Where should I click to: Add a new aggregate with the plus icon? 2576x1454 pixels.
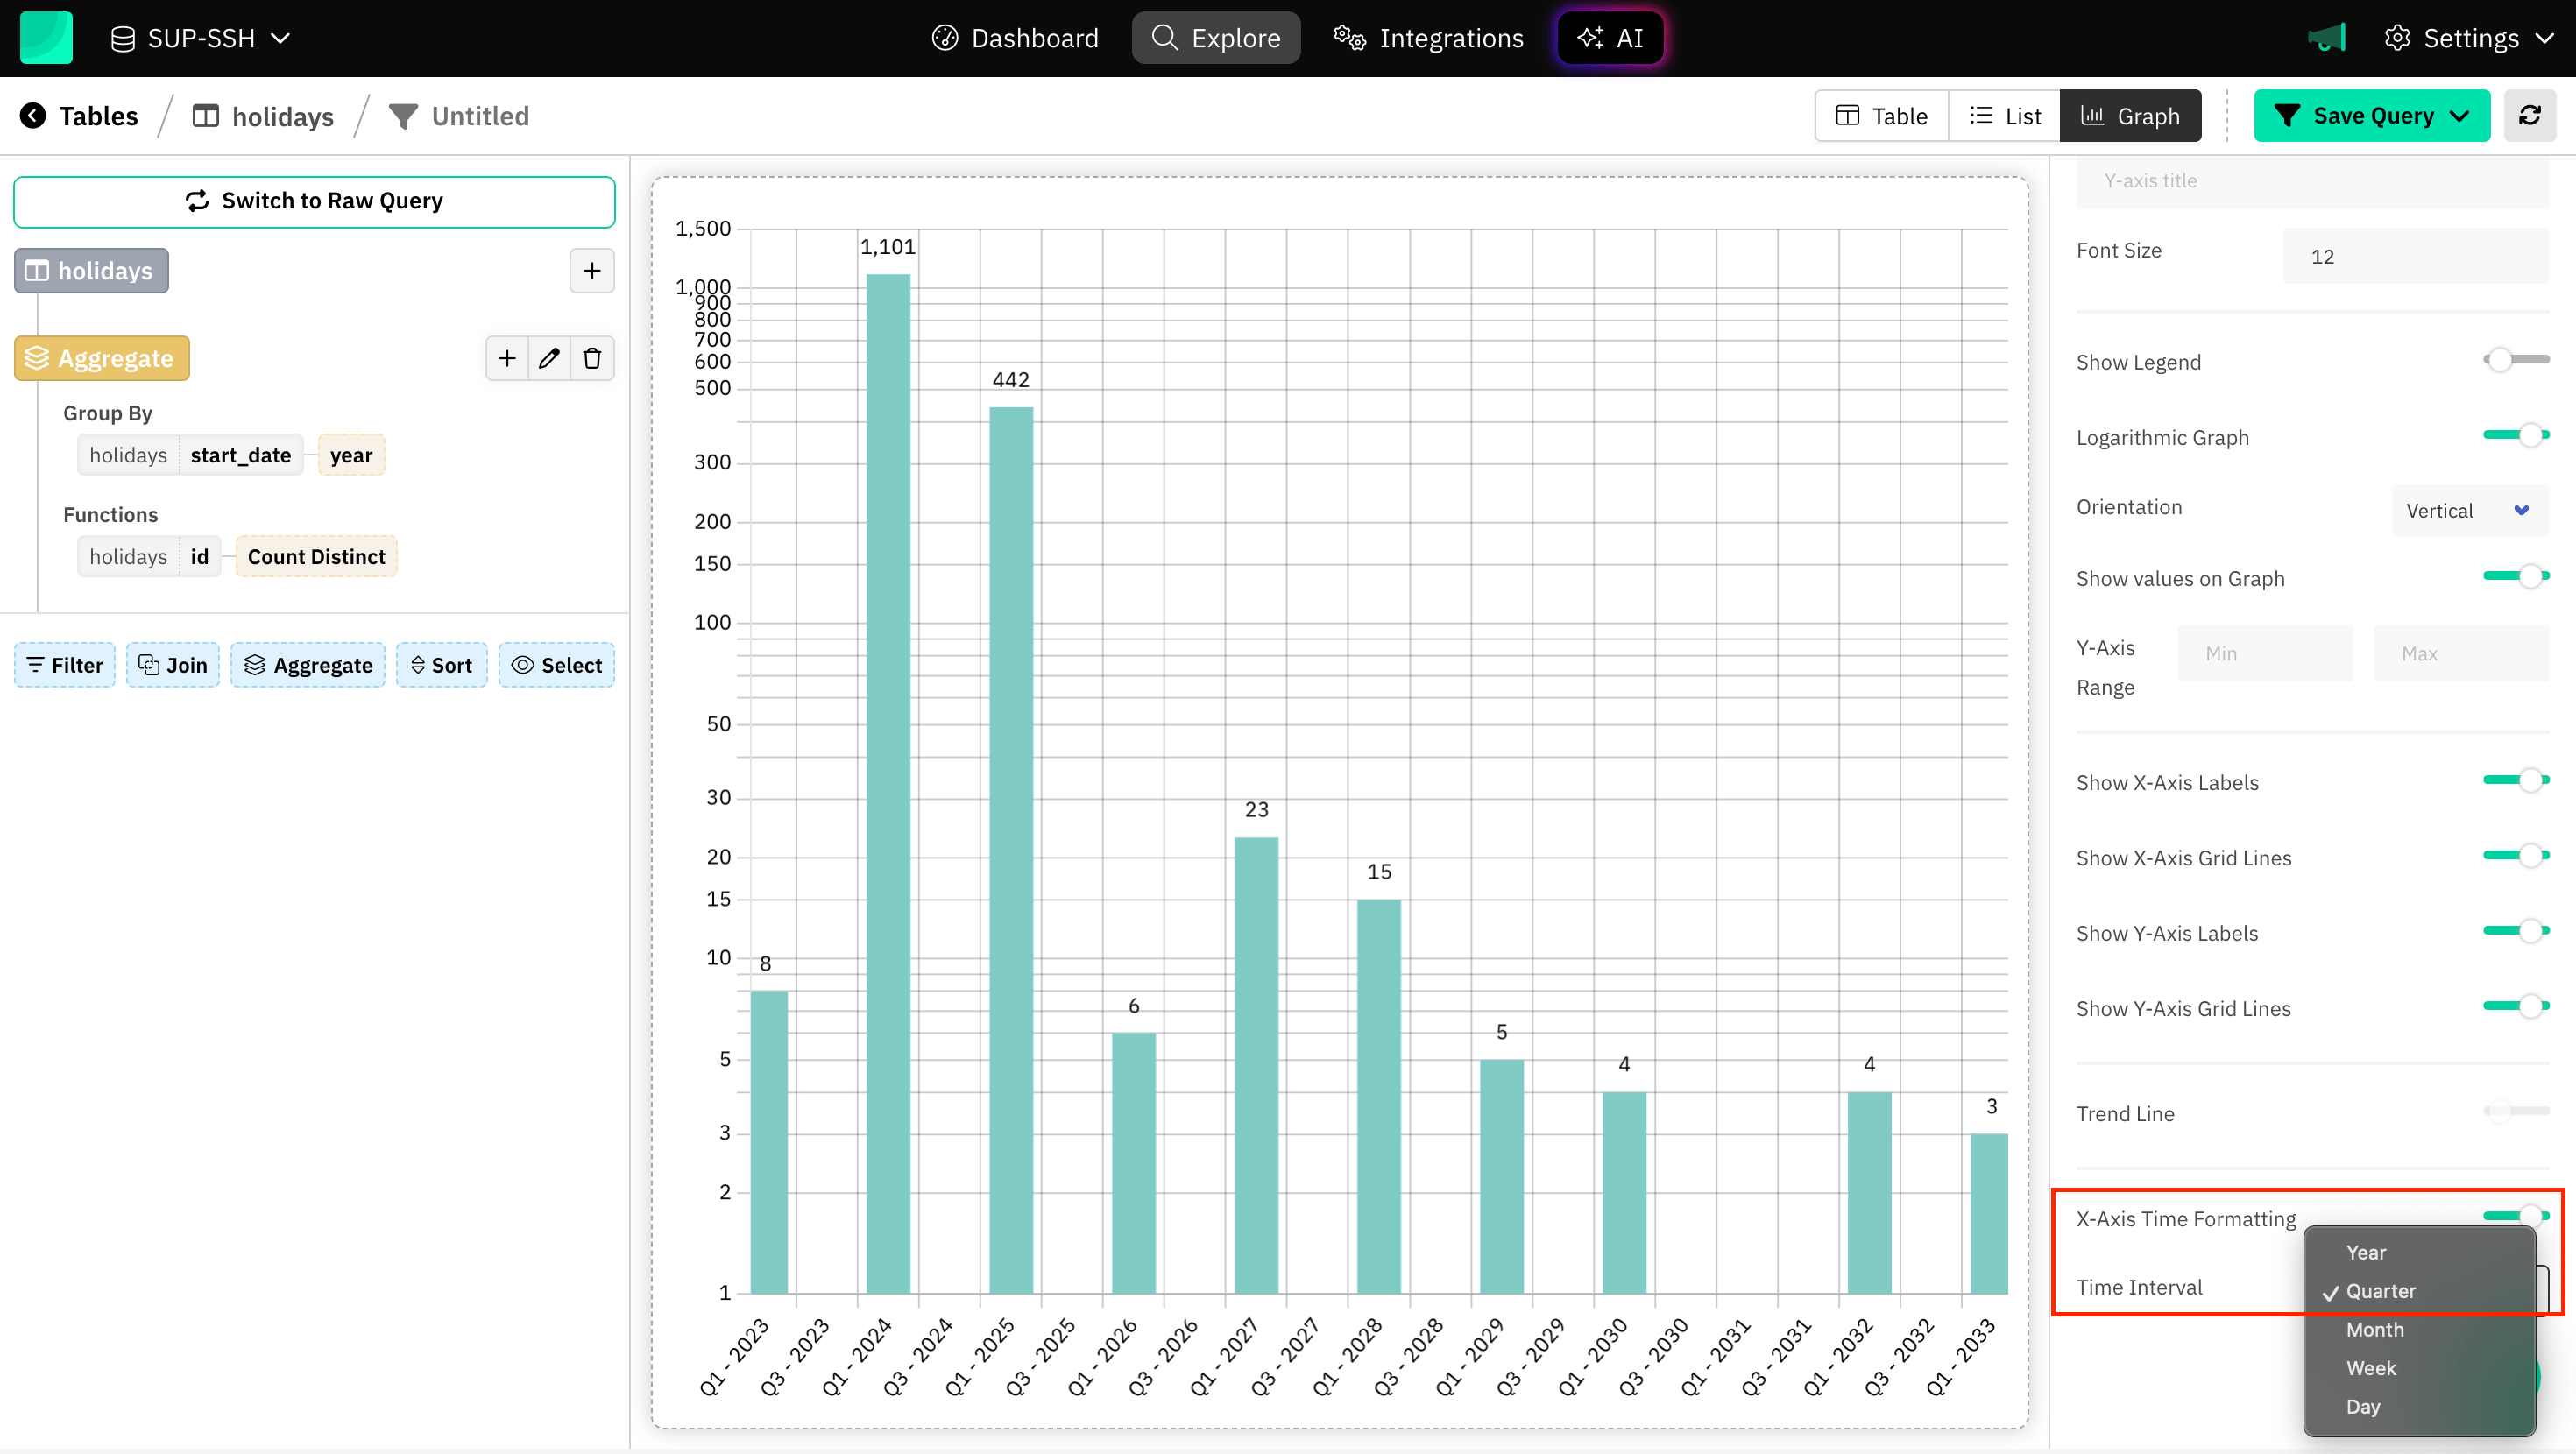506,357
